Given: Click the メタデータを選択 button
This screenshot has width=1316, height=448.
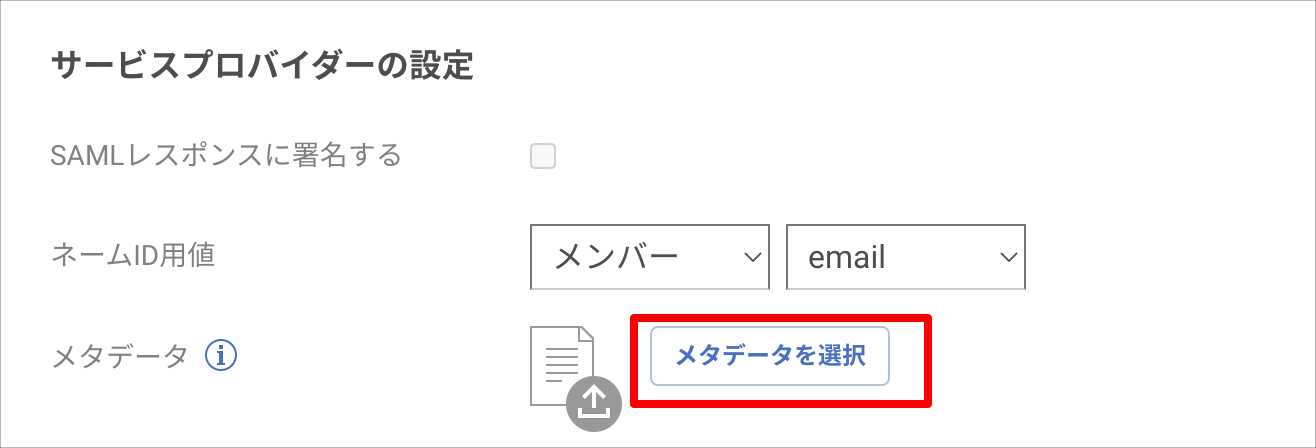Looking at the screenshot, I should coord(770,356).
